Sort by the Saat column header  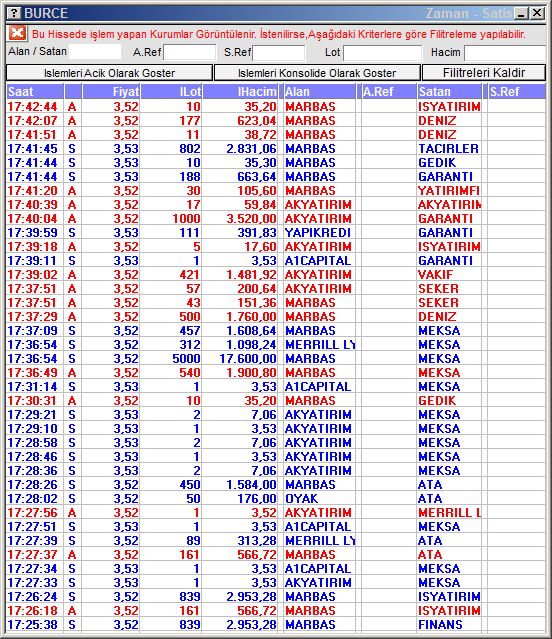coord(35,92)
